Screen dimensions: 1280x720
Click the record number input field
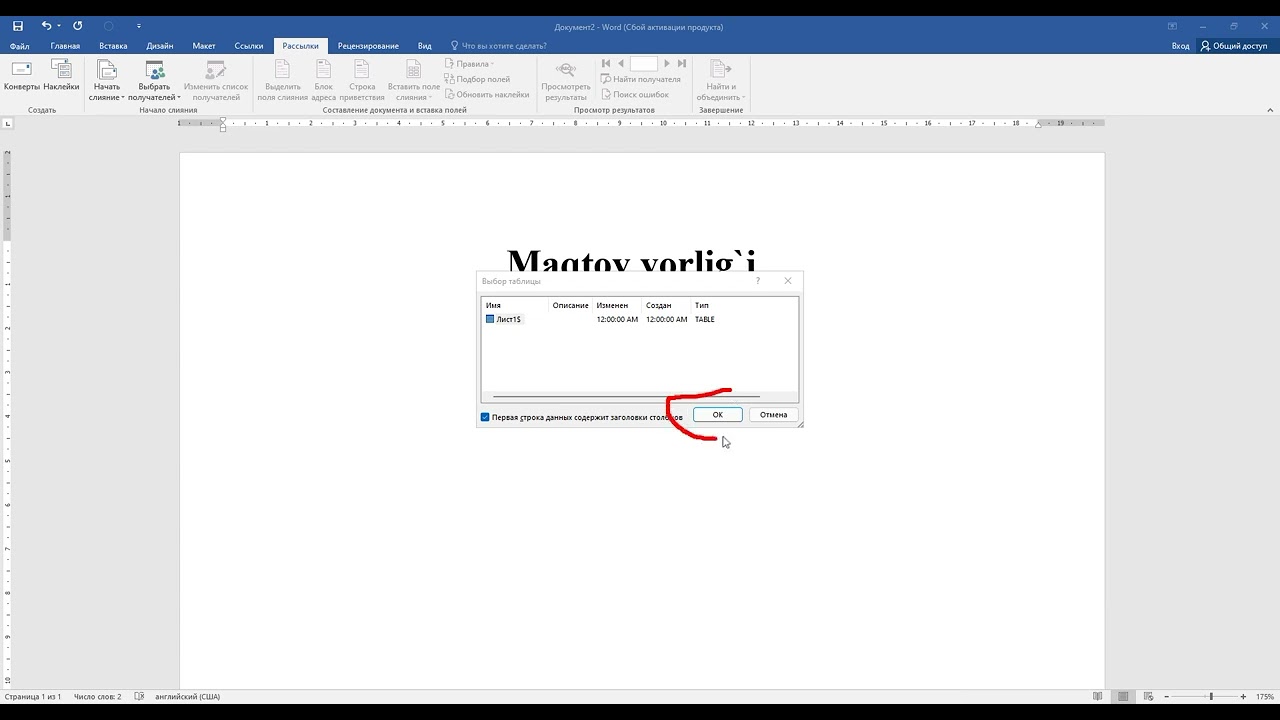[644, 64]
